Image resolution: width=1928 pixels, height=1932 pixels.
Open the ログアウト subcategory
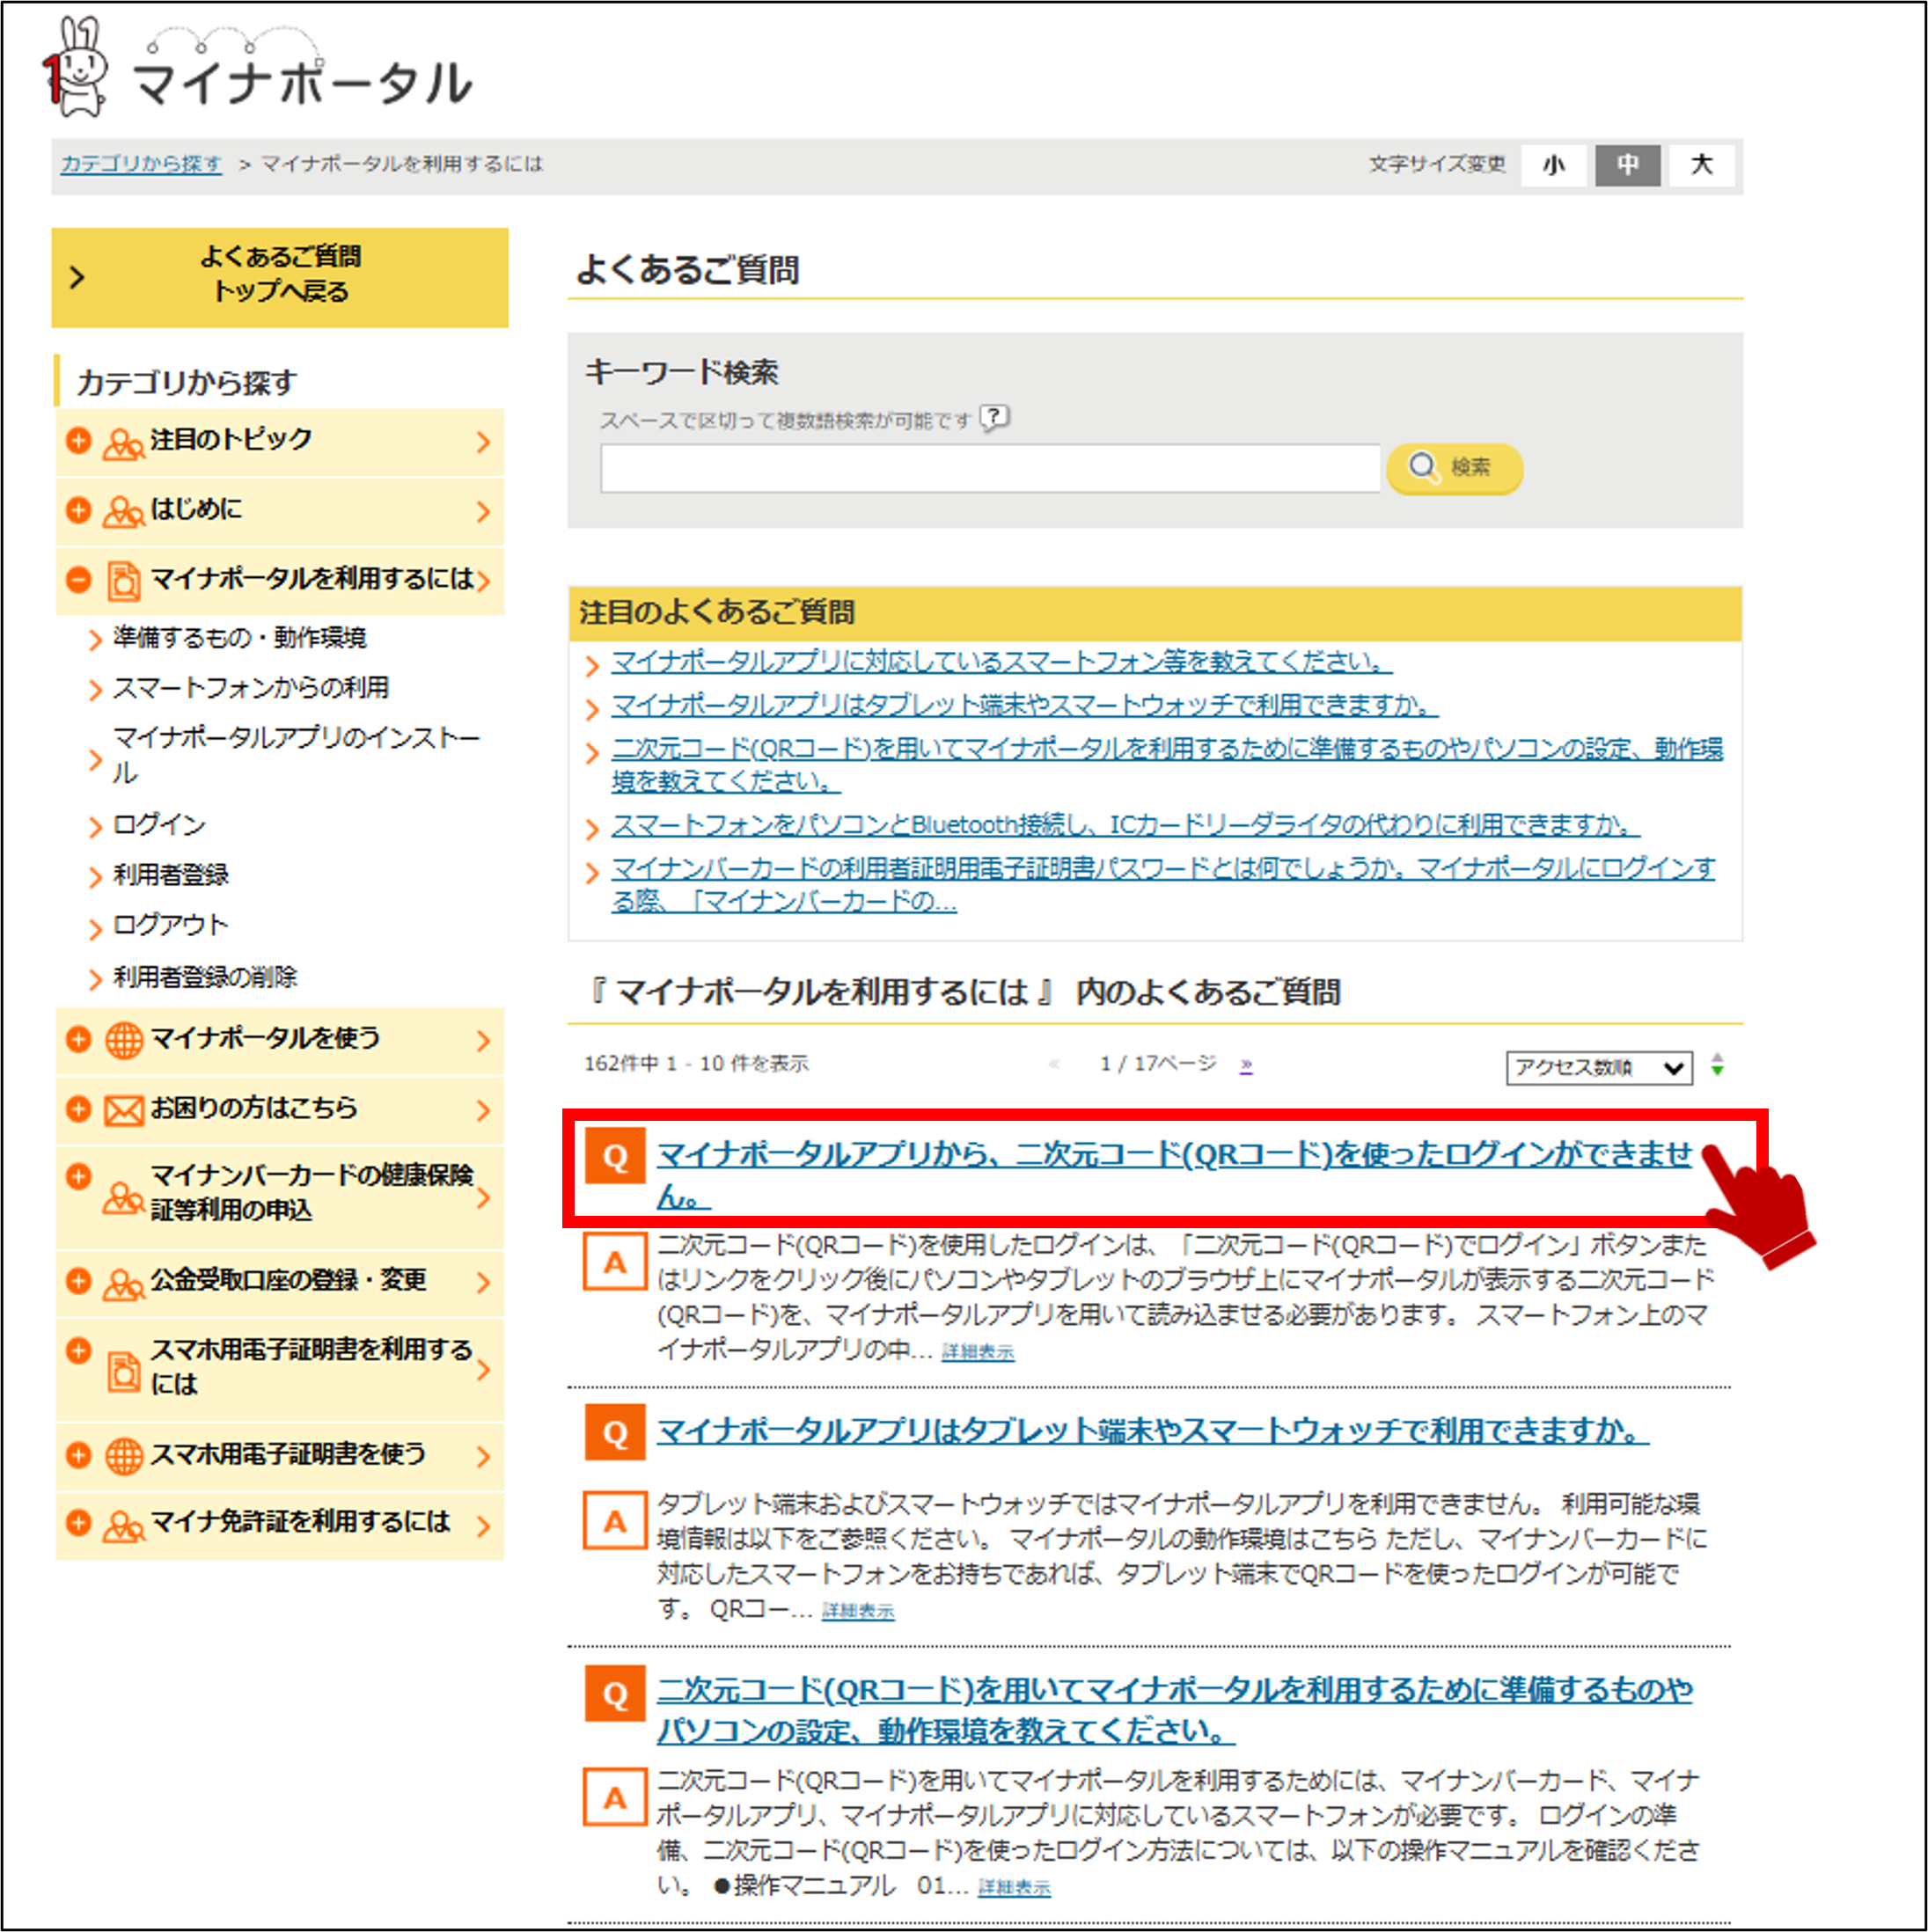coord(171,925)
